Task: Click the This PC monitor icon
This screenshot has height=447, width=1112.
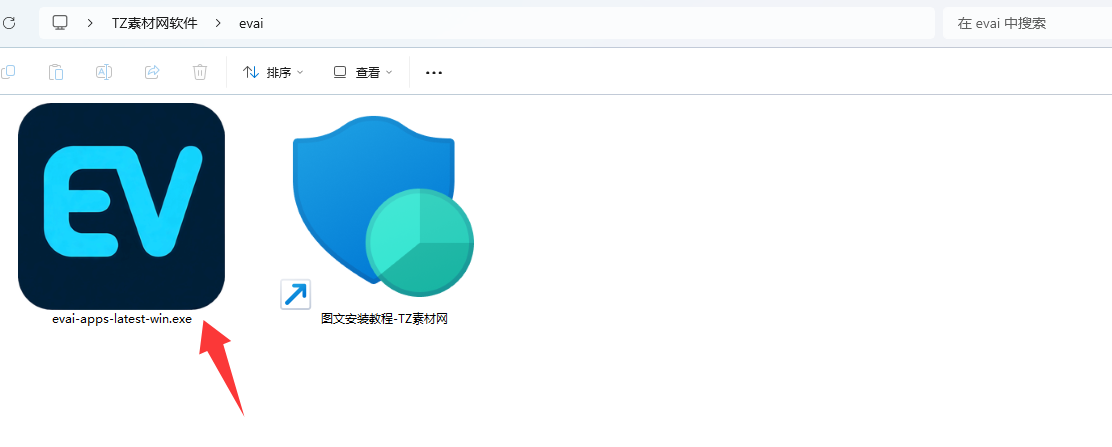Action: click(x=60, y=23)
